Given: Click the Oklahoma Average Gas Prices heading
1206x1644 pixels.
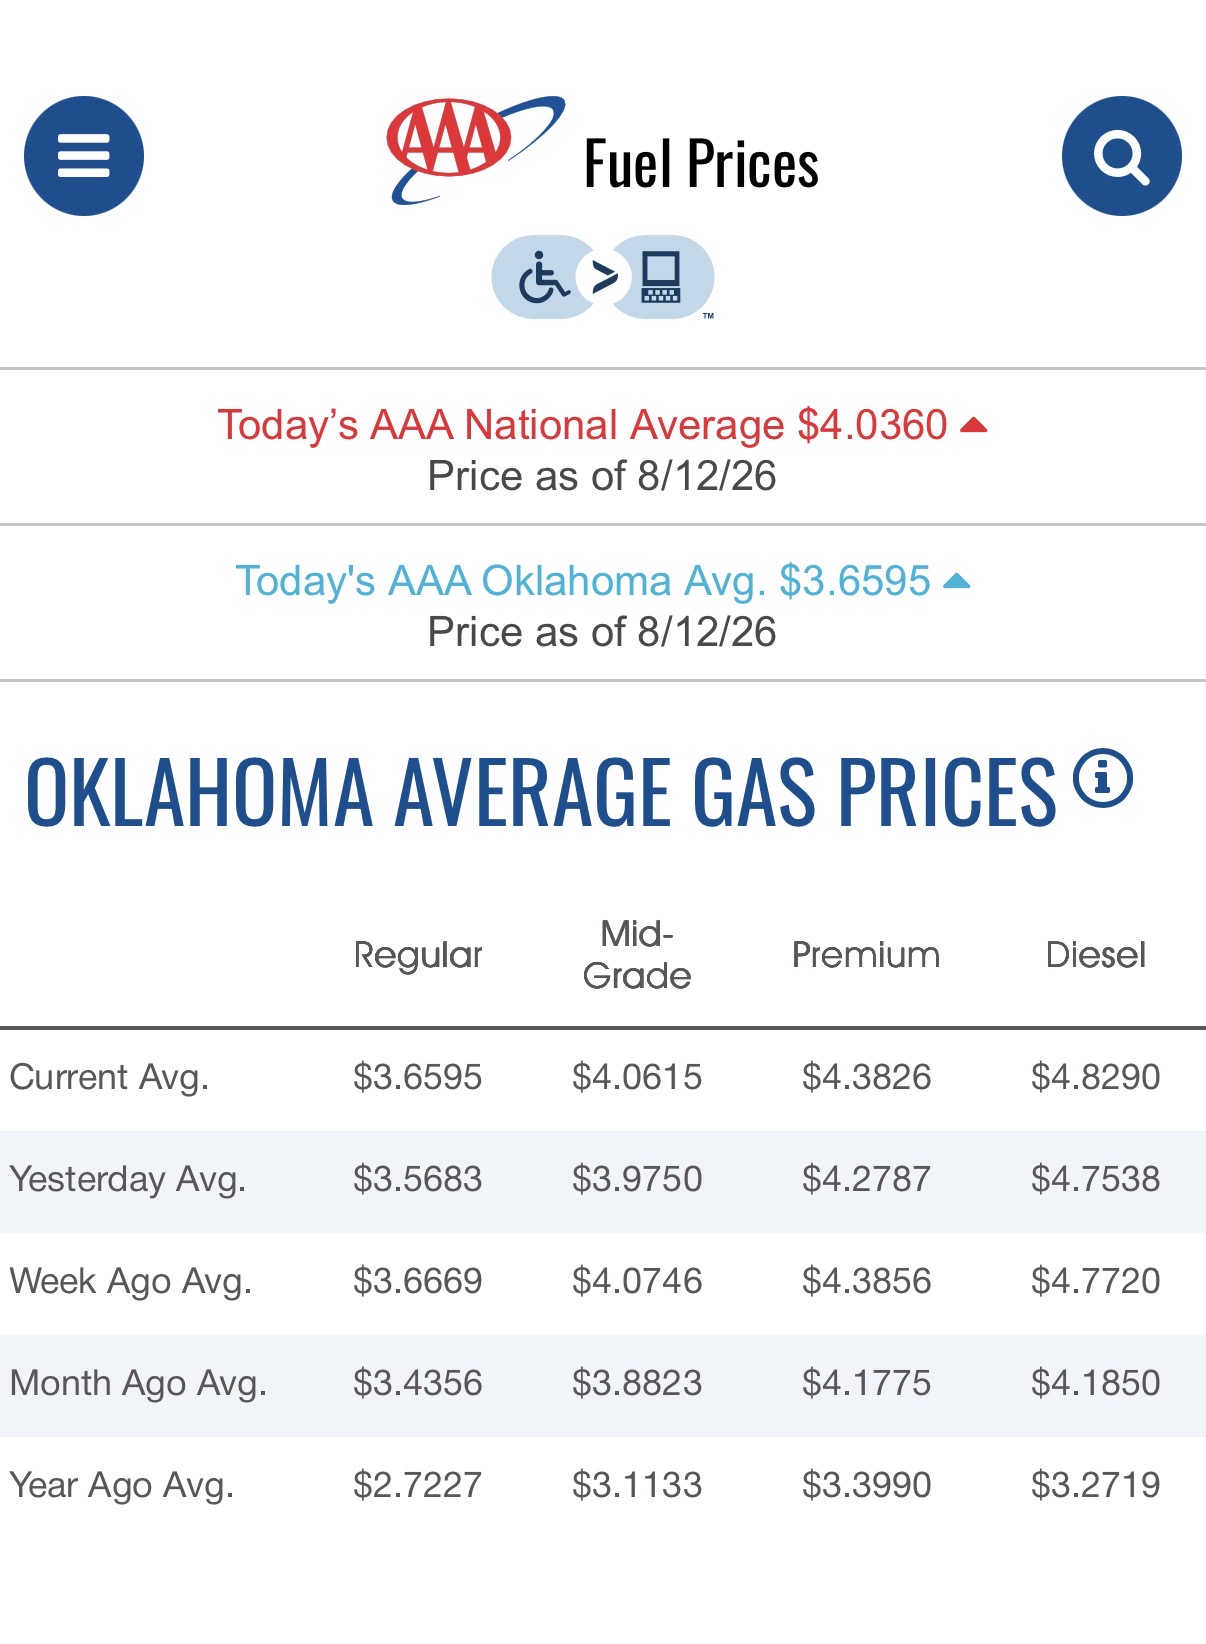Looking at the screenshot, I should point(540,791).
